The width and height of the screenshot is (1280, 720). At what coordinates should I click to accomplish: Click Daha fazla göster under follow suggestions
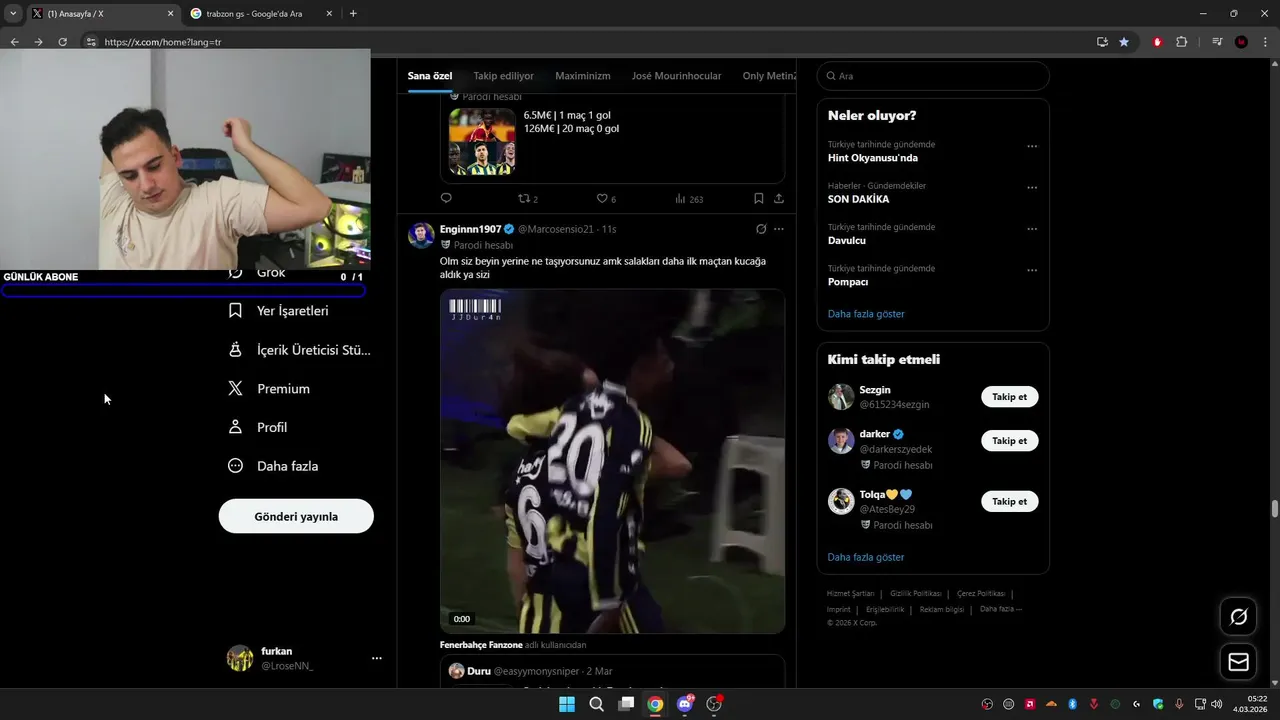tap(866, 557)
